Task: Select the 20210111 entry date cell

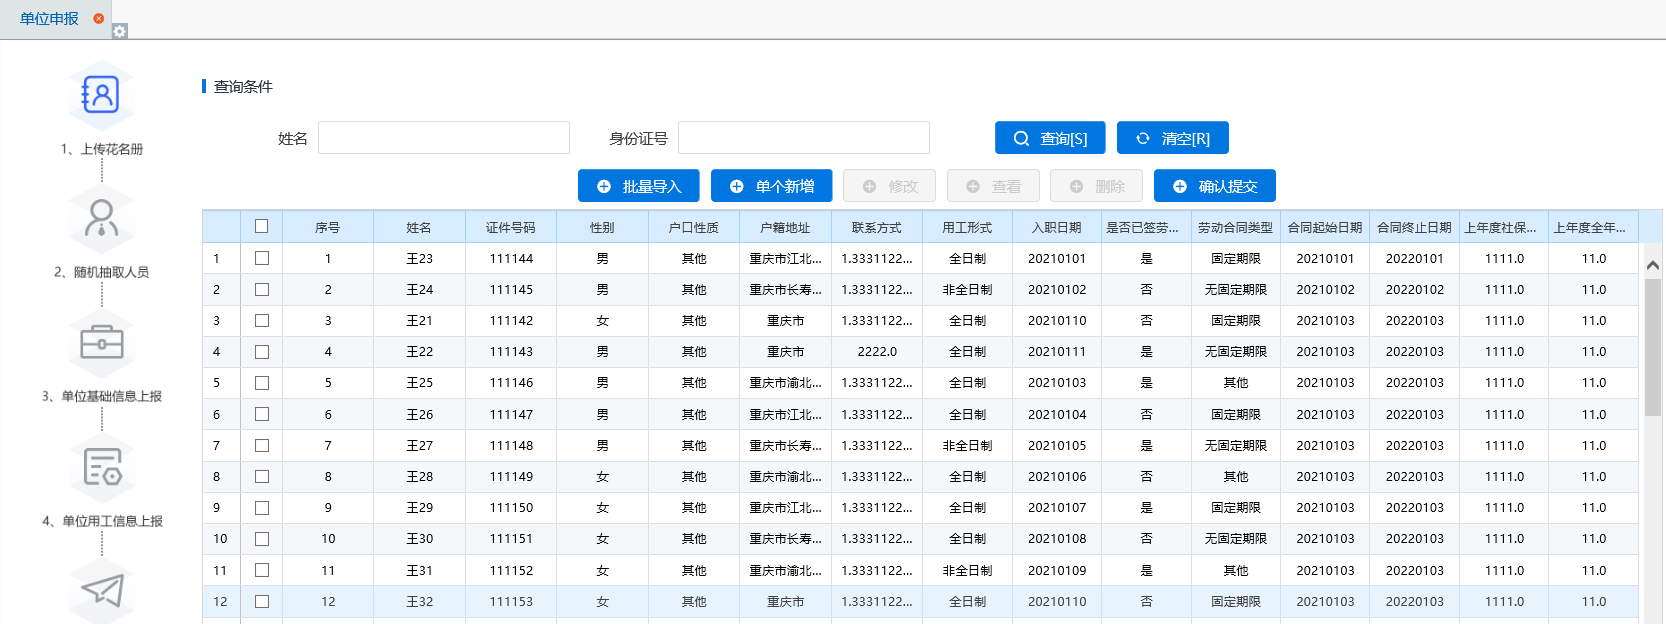Action: tap(1057, 351)
